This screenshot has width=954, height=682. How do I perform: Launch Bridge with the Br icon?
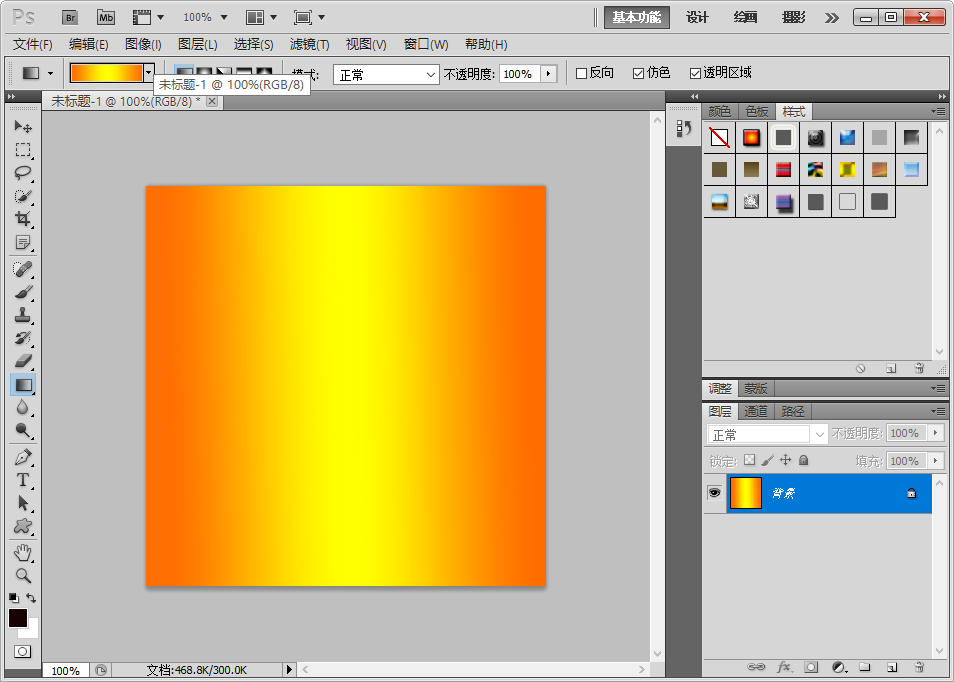point(70,18)
